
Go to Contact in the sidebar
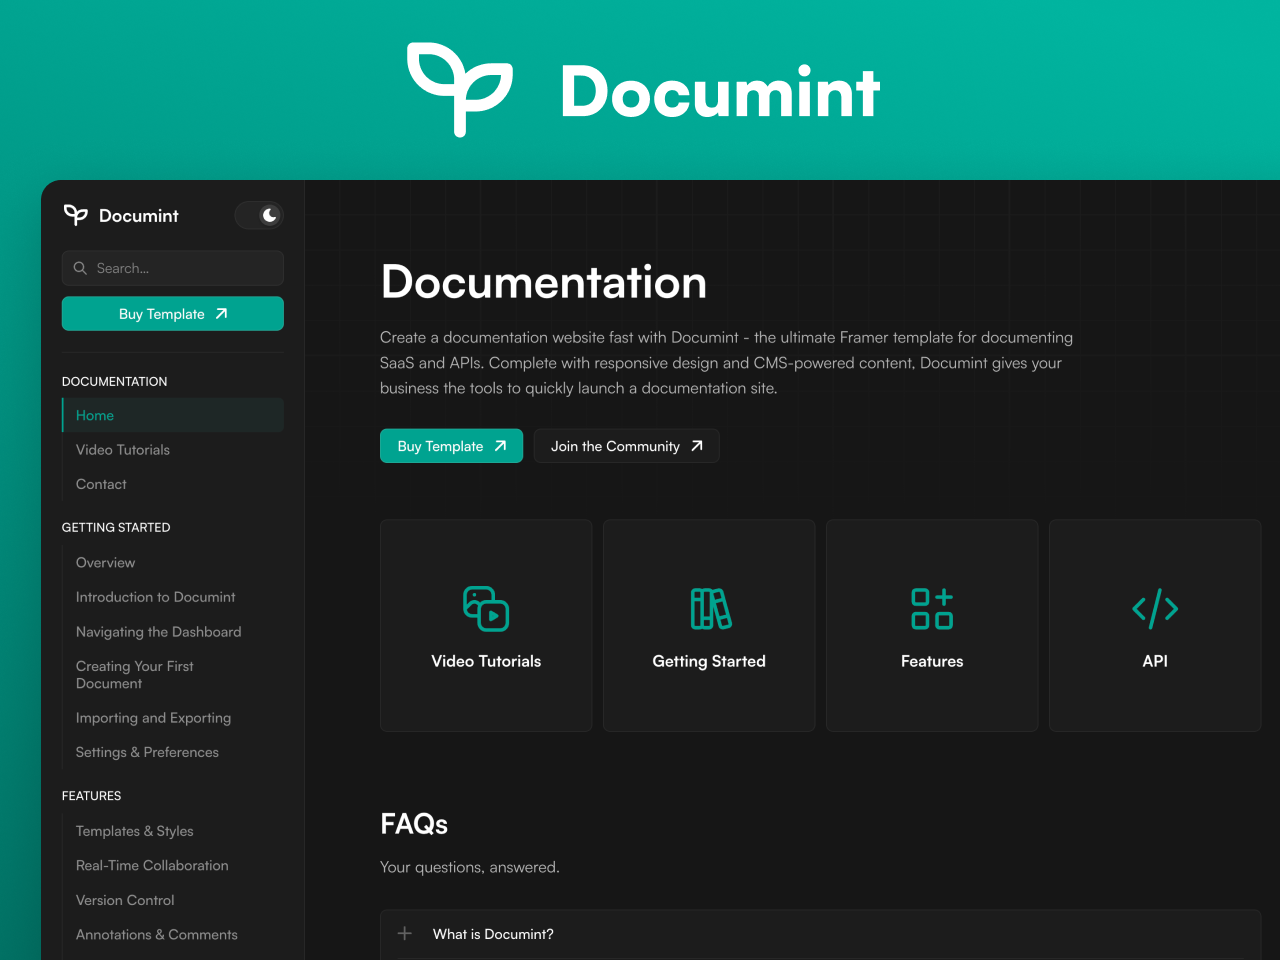tap(101, 484)
